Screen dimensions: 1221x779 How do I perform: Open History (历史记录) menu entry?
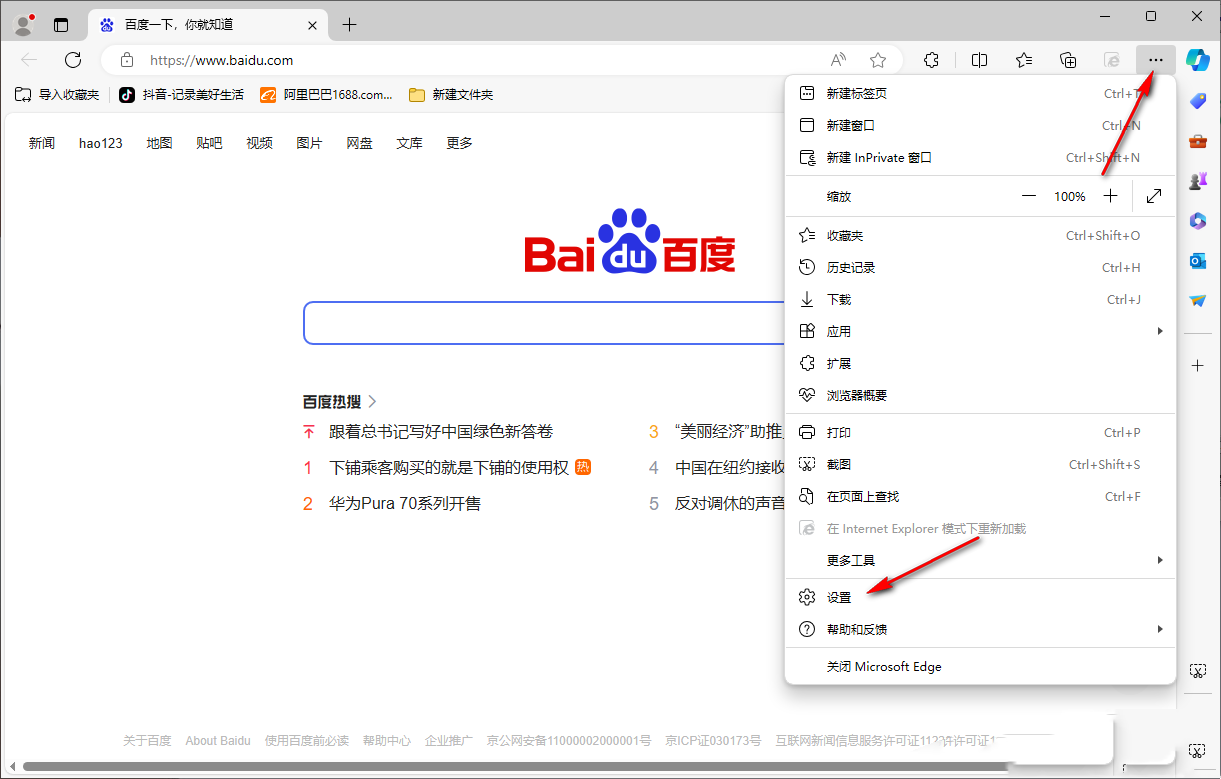pyautogui.click(x=980, y=267)
